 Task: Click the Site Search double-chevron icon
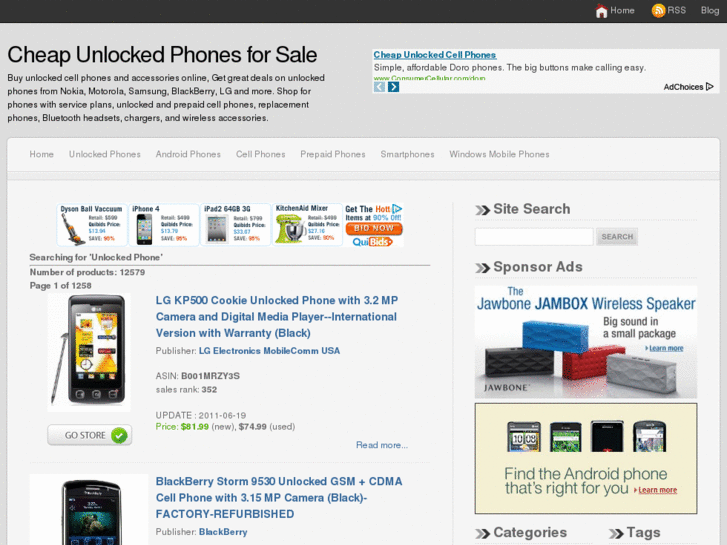tap(482, 210)
